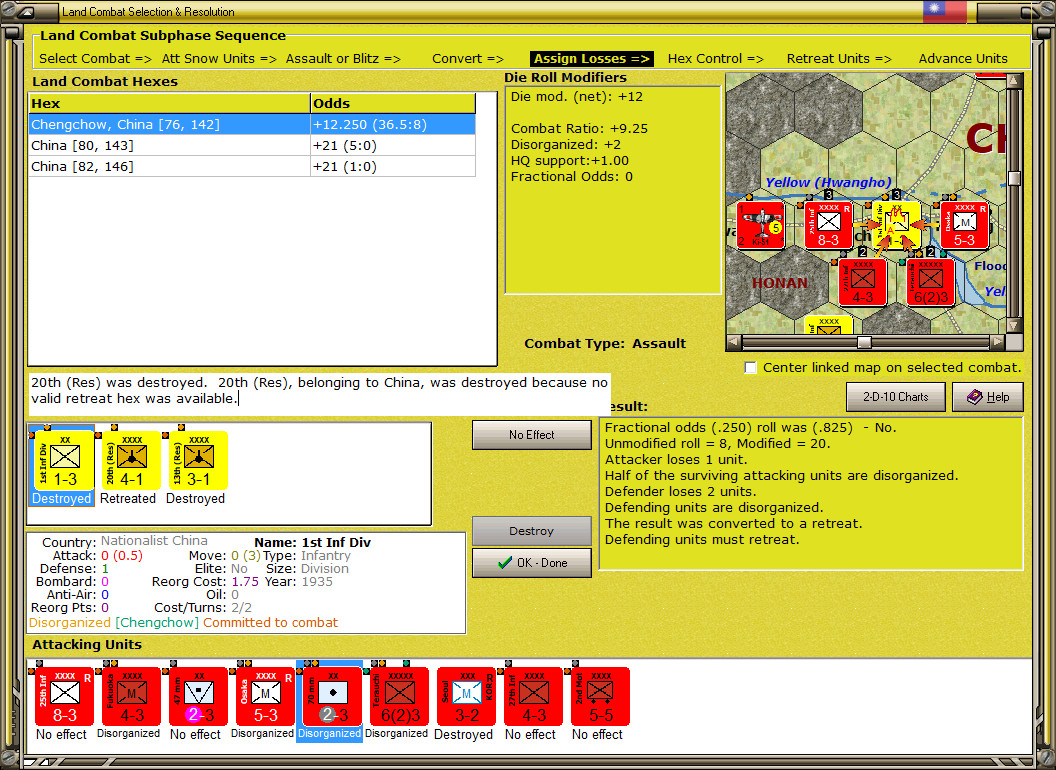
Task: Click the Advance Units subphase step
Action: click(x=963, y=59)
